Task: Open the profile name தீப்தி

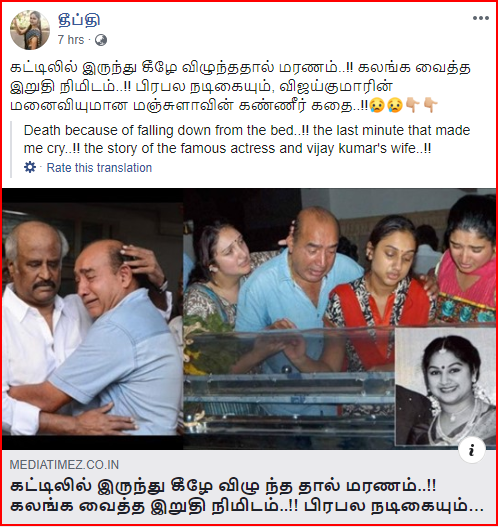Action: point(79,20)
